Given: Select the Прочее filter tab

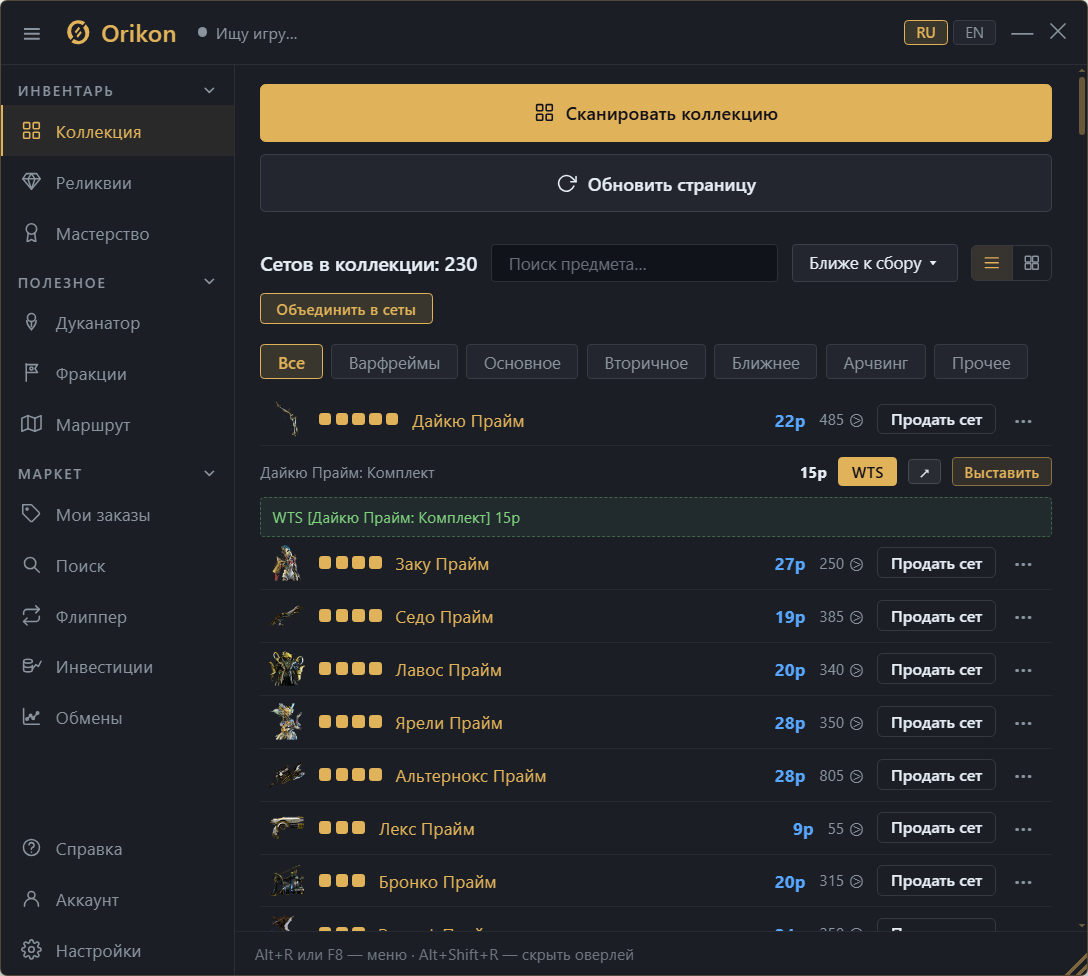Looking at the screenshot, I should point(980,362).
